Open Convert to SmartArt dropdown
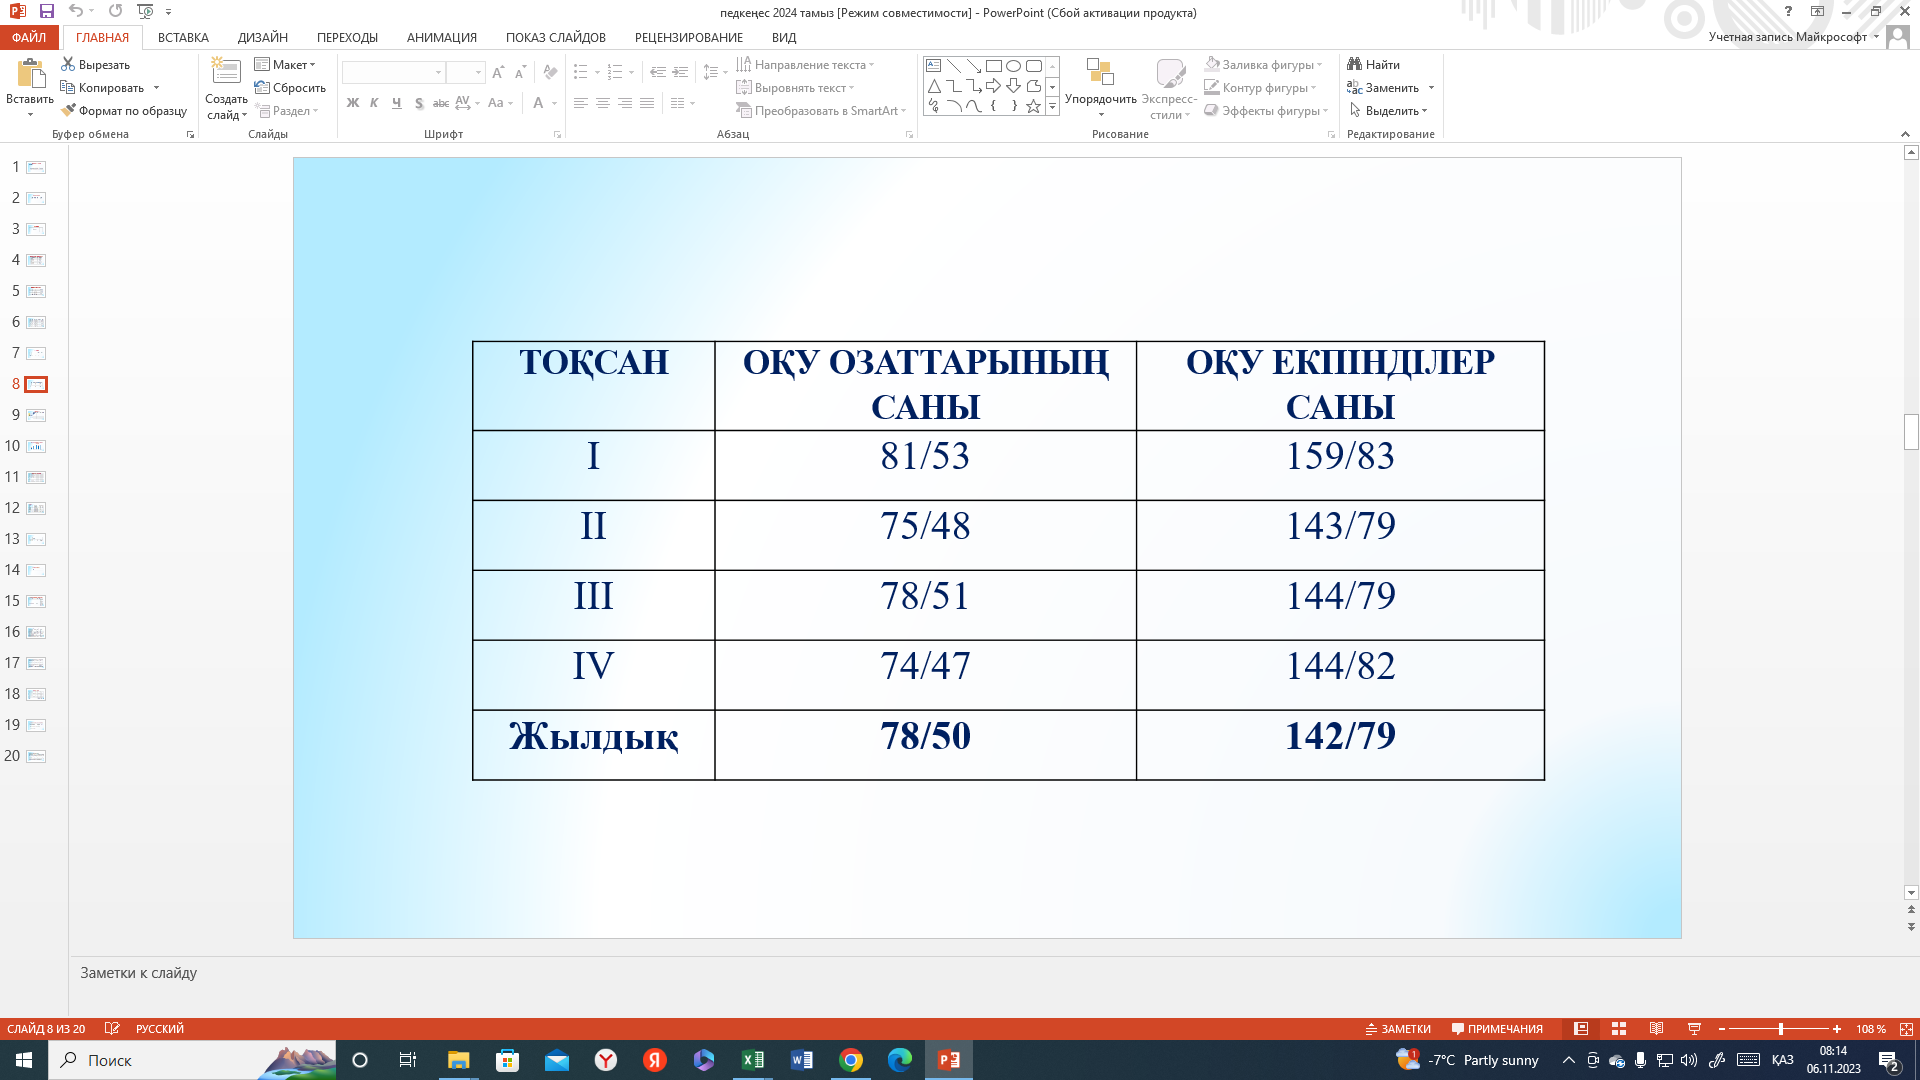This screenshot has width=1920, height=1080. click(x=821, y=110)
